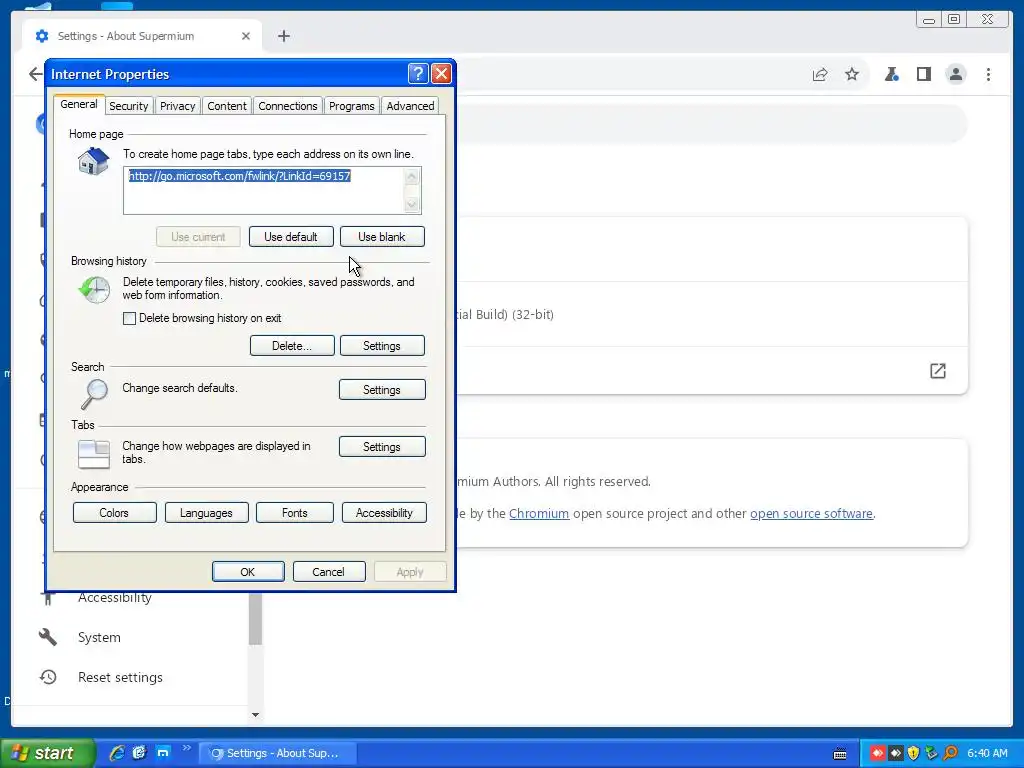Enable Delete browsing history on exit
Viewport: 1024px width, 768px height.
coord(129,318)
